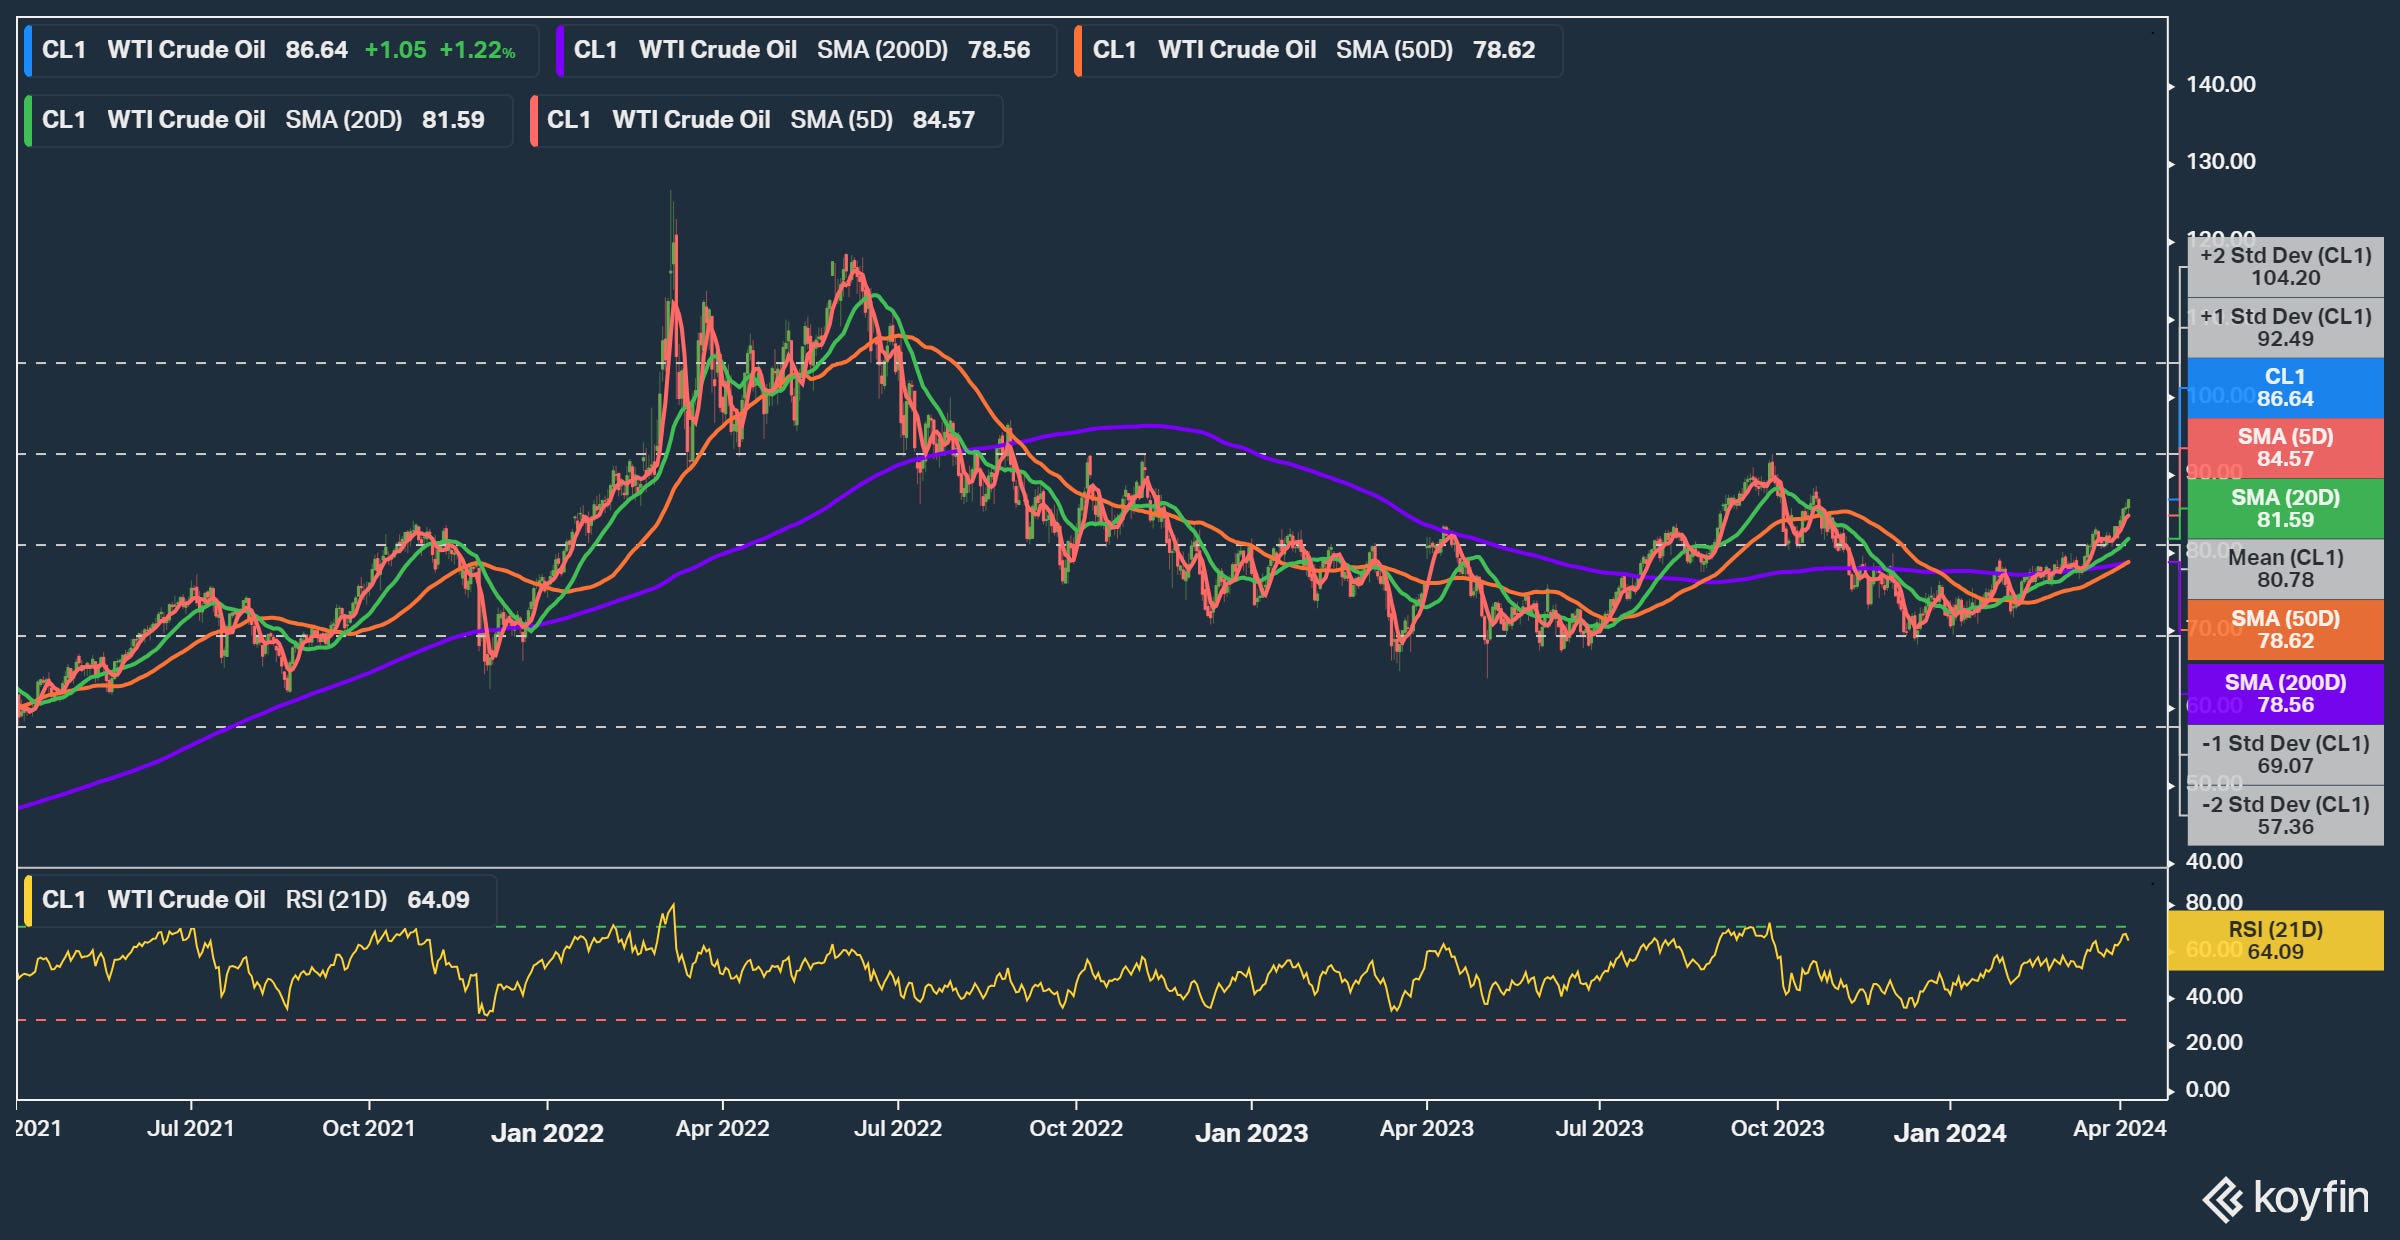Click the 140.00 price axis label
Screen dimensions: 2400x1240
pyautogui.click(x=2220, y=85)
